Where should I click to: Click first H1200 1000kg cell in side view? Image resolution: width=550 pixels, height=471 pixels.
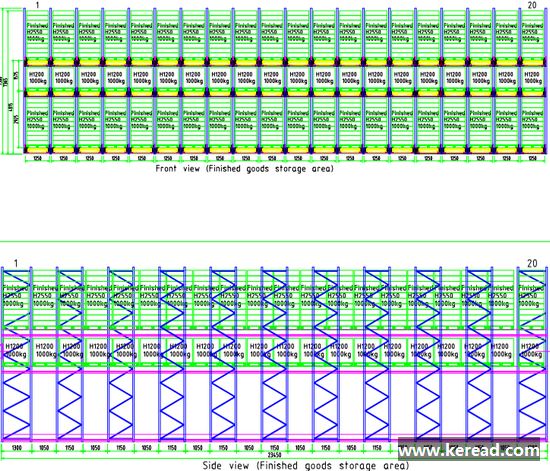pos(16,350)
